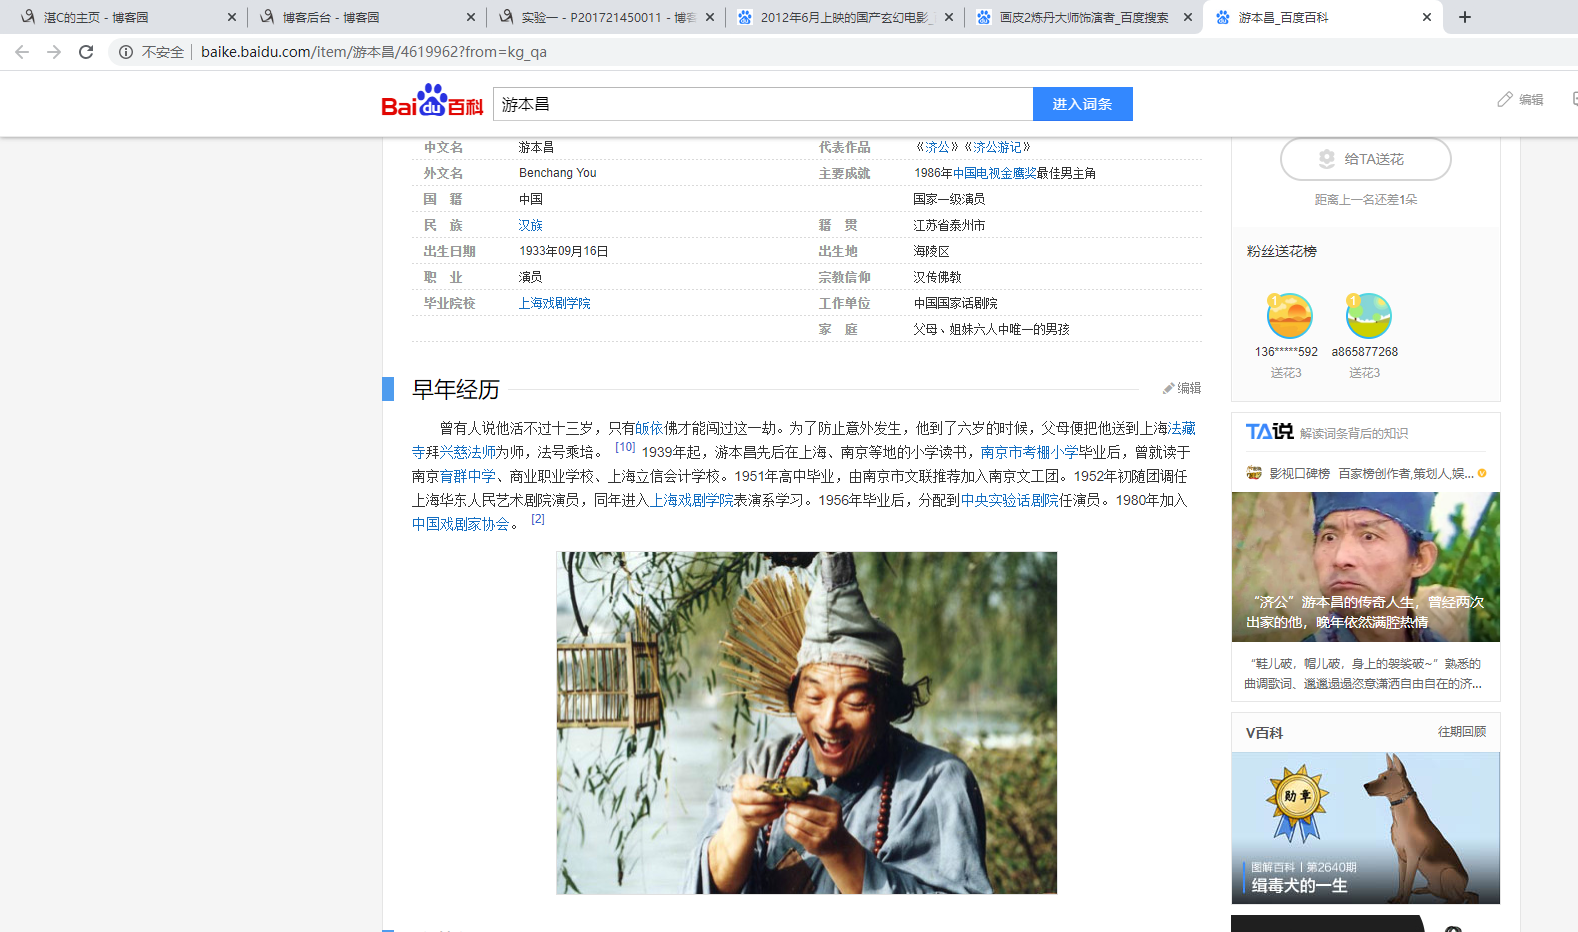This screenshot has width=1578, height=932.
Task: Open a new browser tab
Action: tap(1465, 17)
